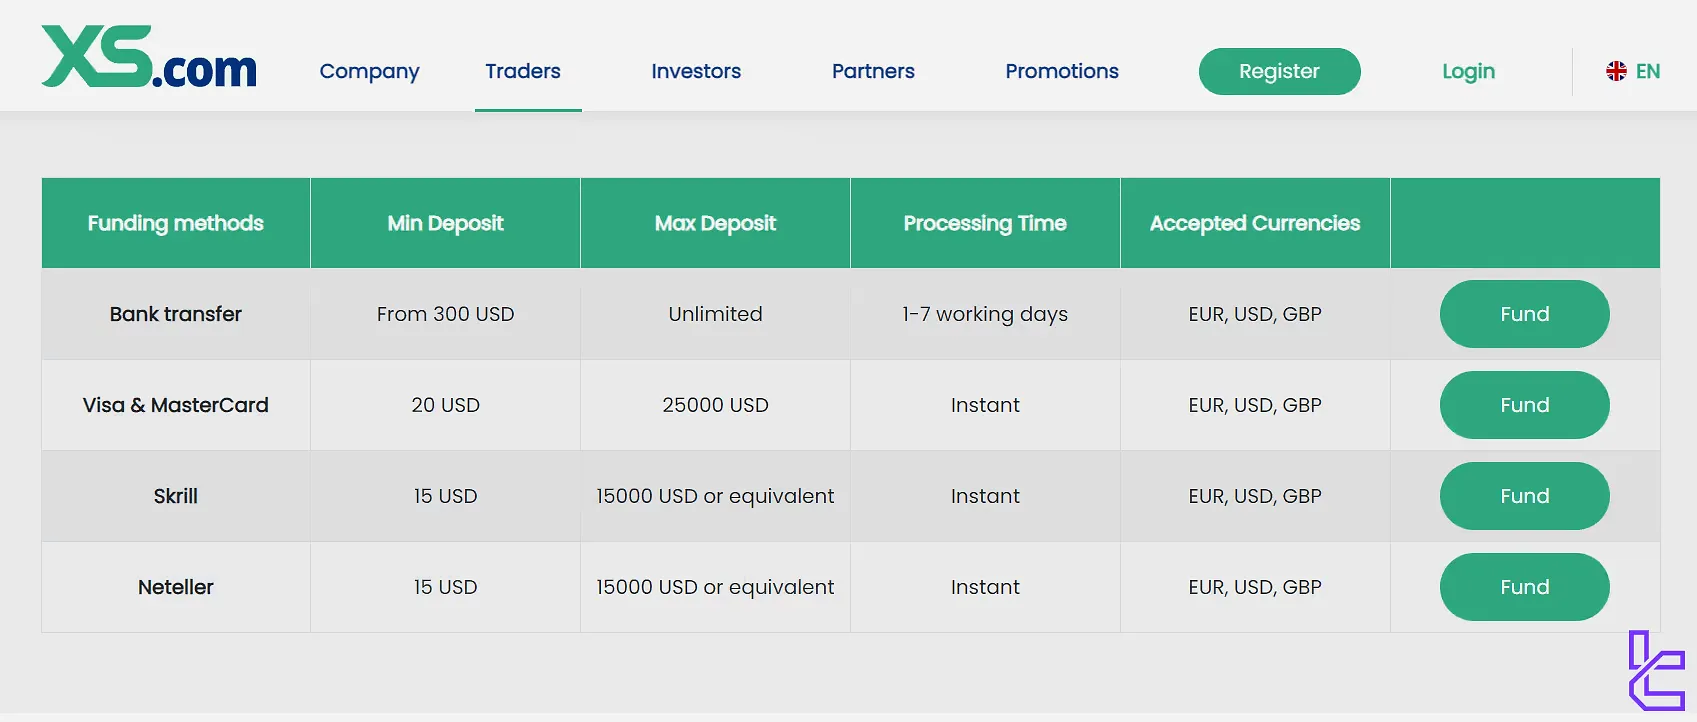Click Fund for Neteller
This screenshot has width=1697, height=722.
tap(1524, 587)
